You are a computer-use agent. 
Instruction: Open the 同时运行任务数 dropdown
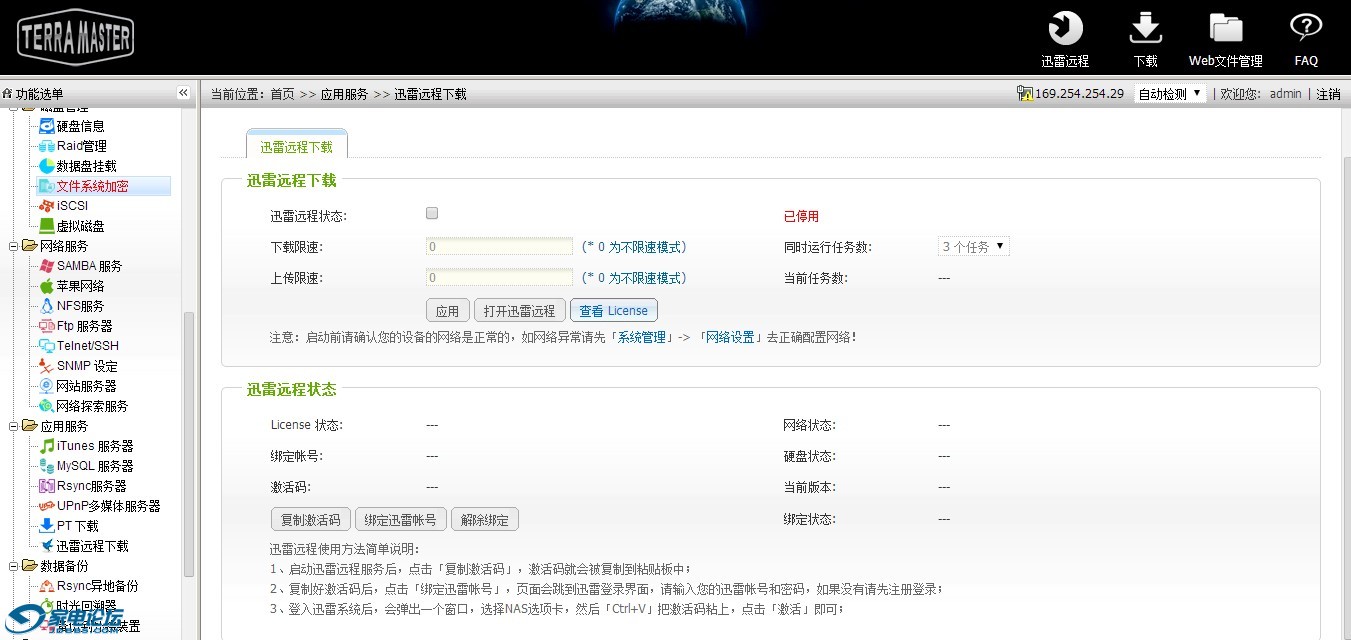[973, 246]
